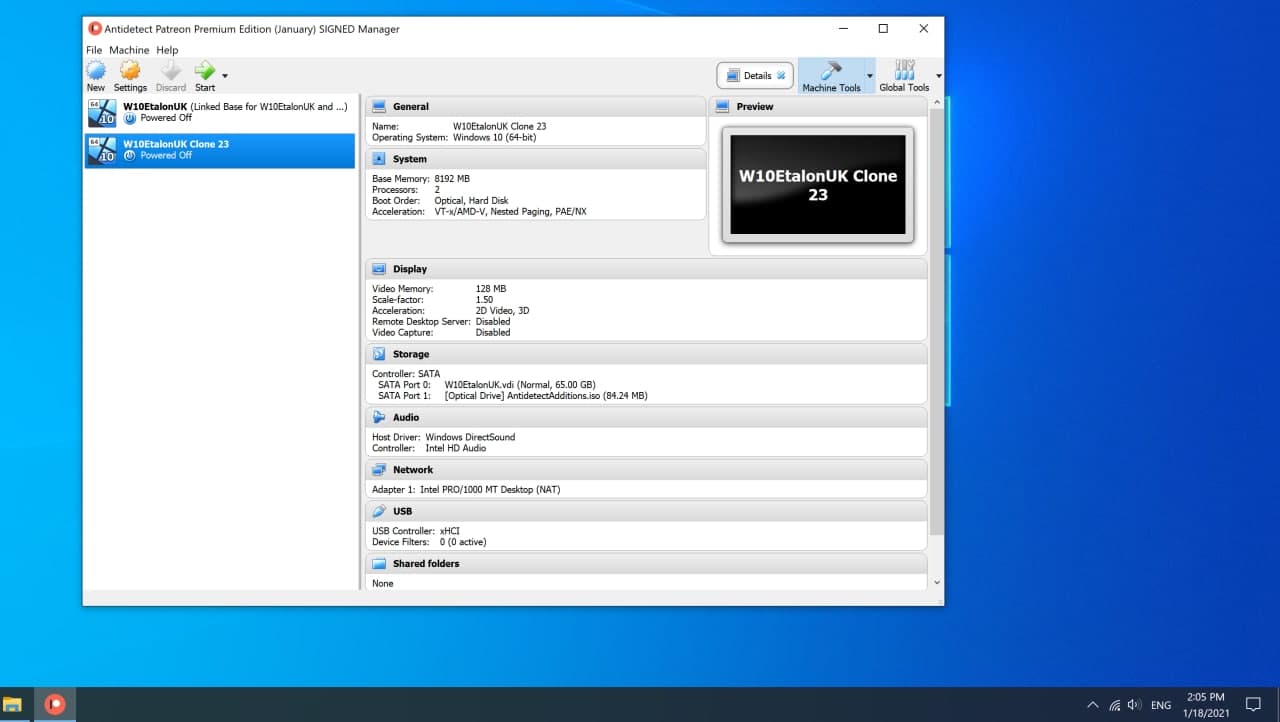Open the Help menu
1280x722 pixels.
click(167, 50)
